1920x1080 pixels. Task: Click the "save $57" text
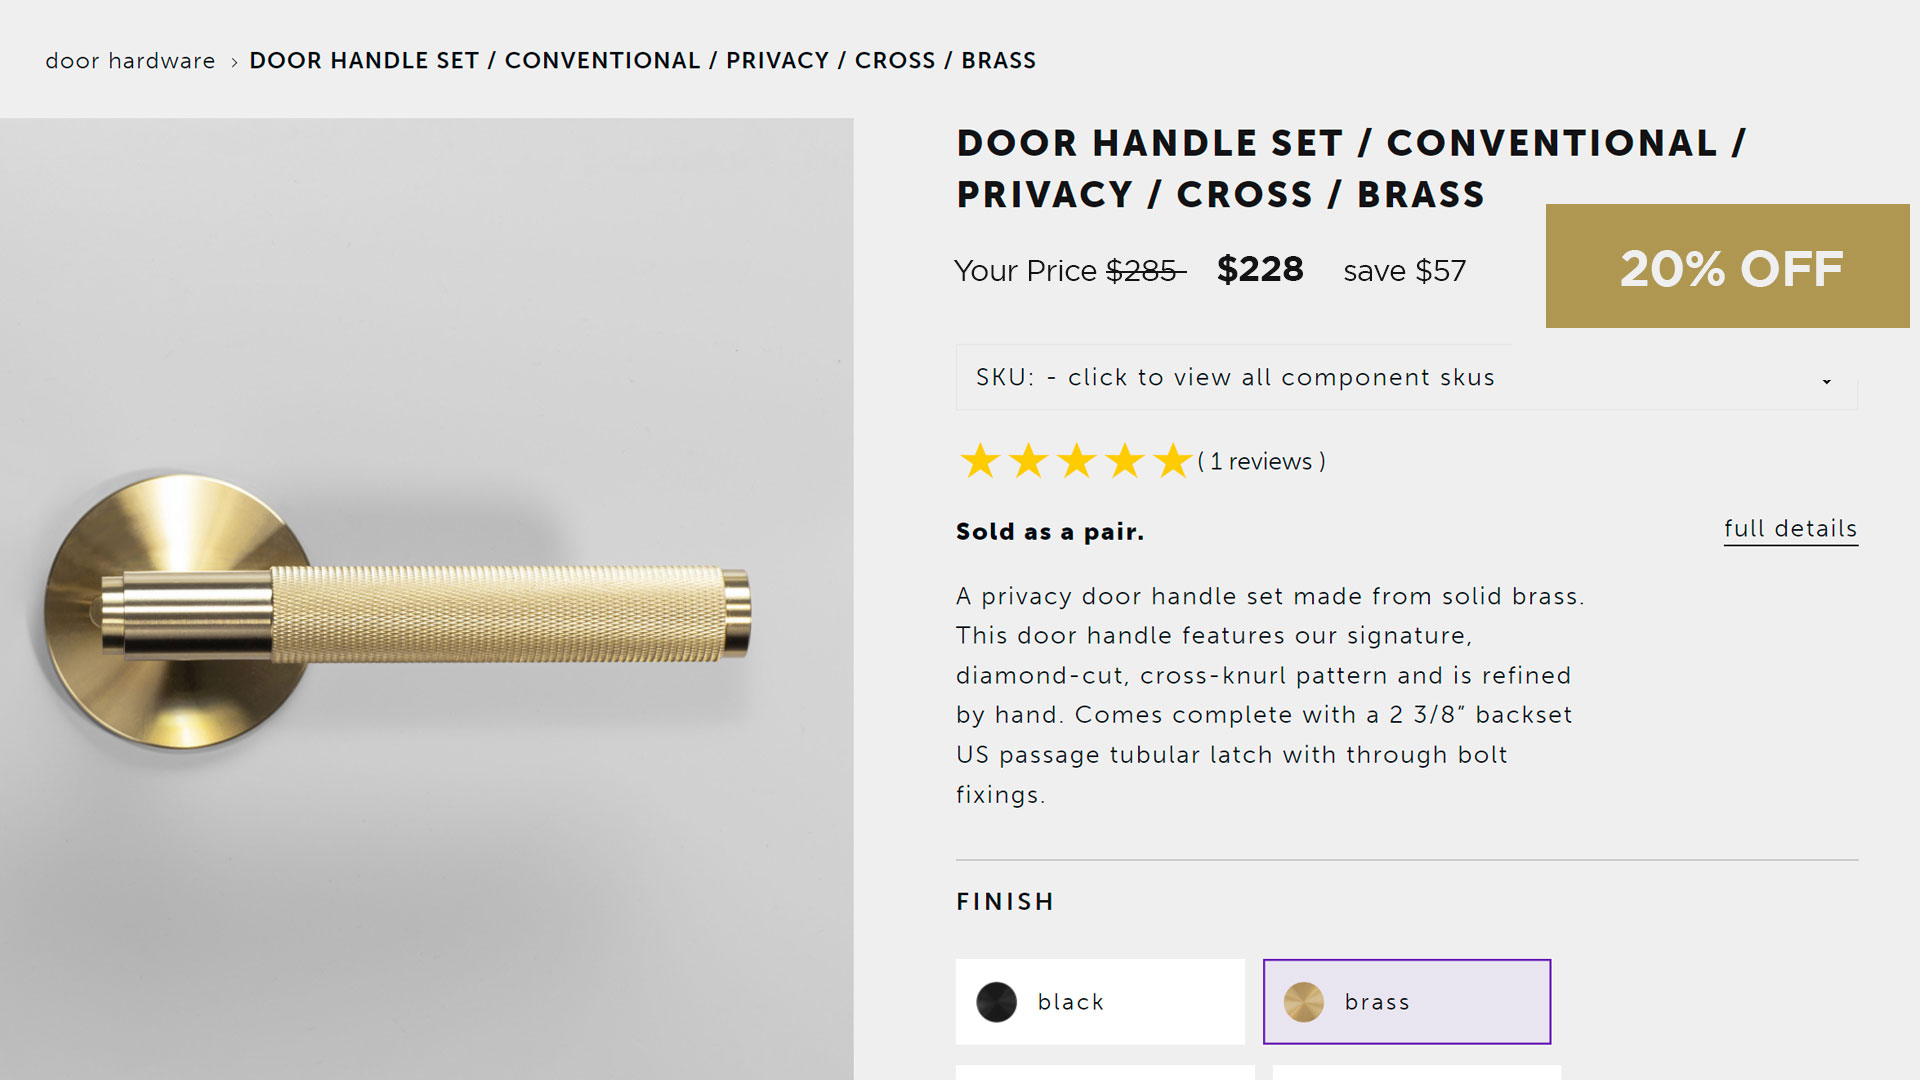click(x=1404, y=271)
